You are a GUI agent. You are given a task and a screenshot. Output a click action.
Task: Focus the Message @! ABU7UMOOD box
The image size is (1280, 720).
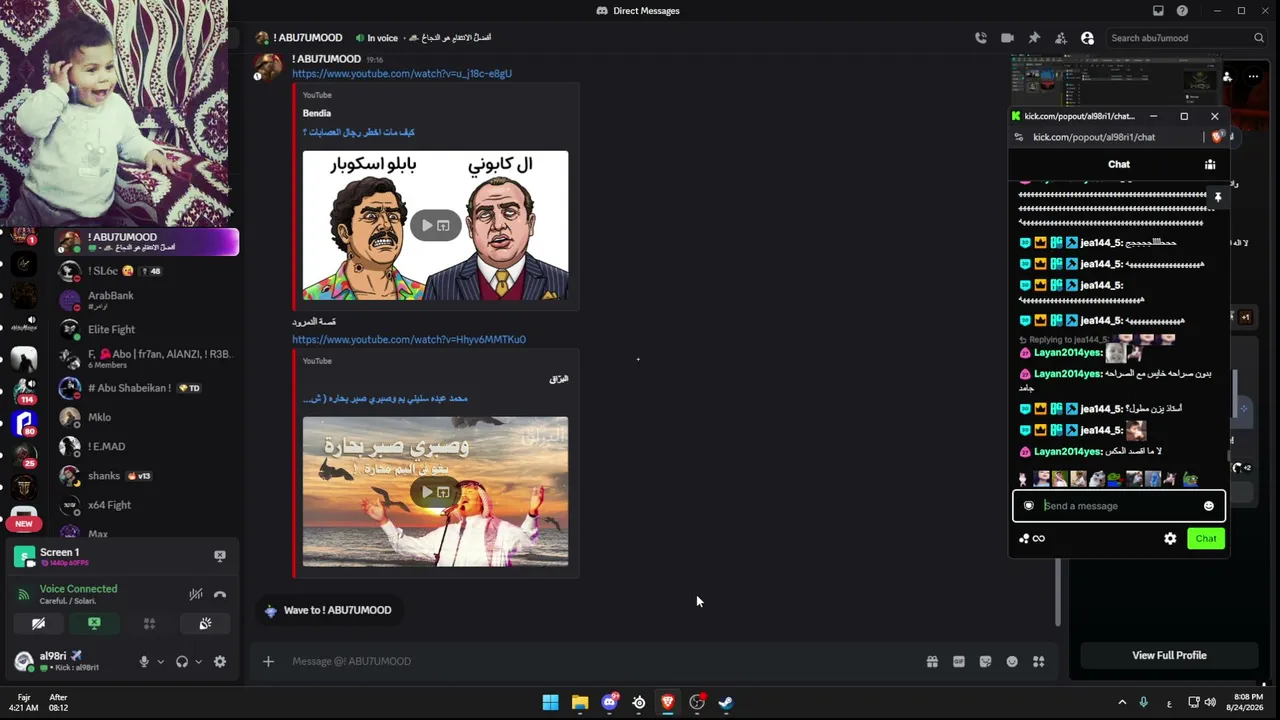point(600,661)
